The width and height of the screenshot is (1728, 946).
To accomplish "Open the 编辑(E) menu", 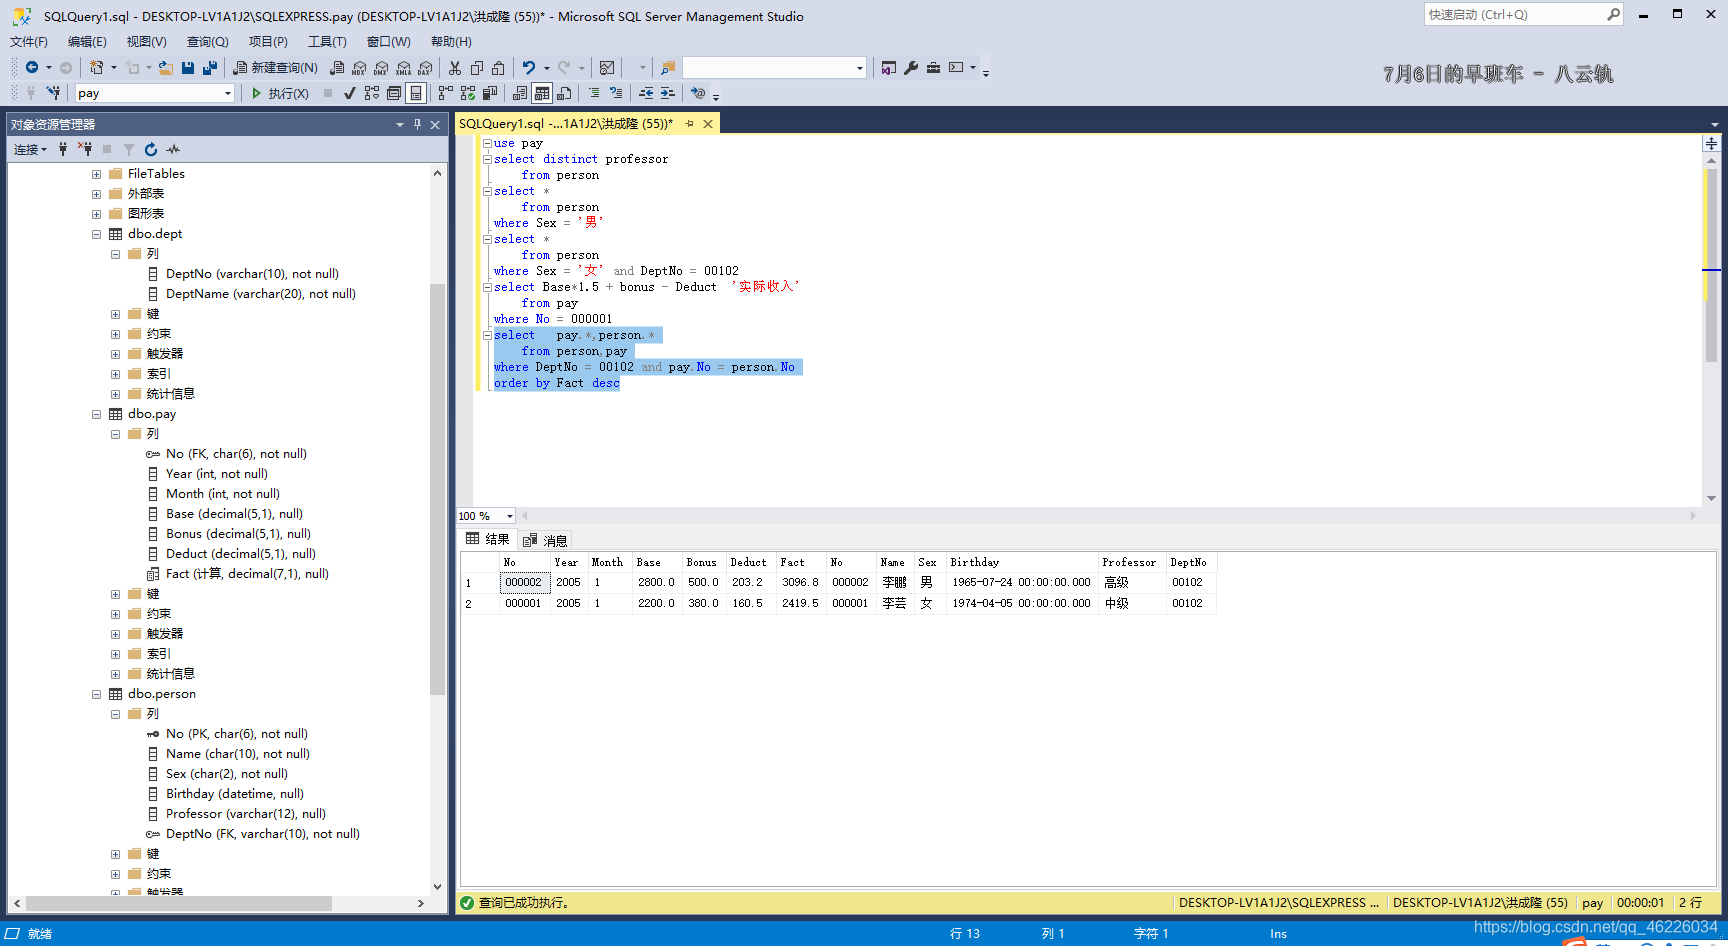I will 87,42.
